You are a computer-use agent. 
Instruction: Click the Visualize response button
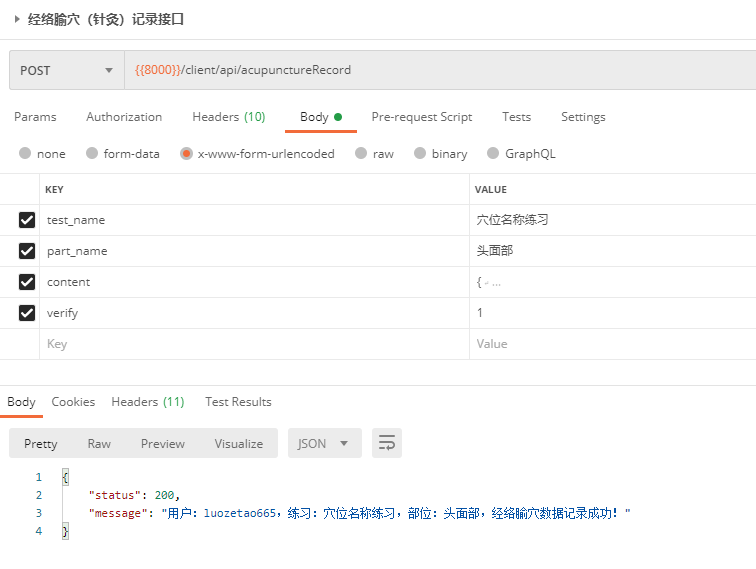[x=238, y=443]
